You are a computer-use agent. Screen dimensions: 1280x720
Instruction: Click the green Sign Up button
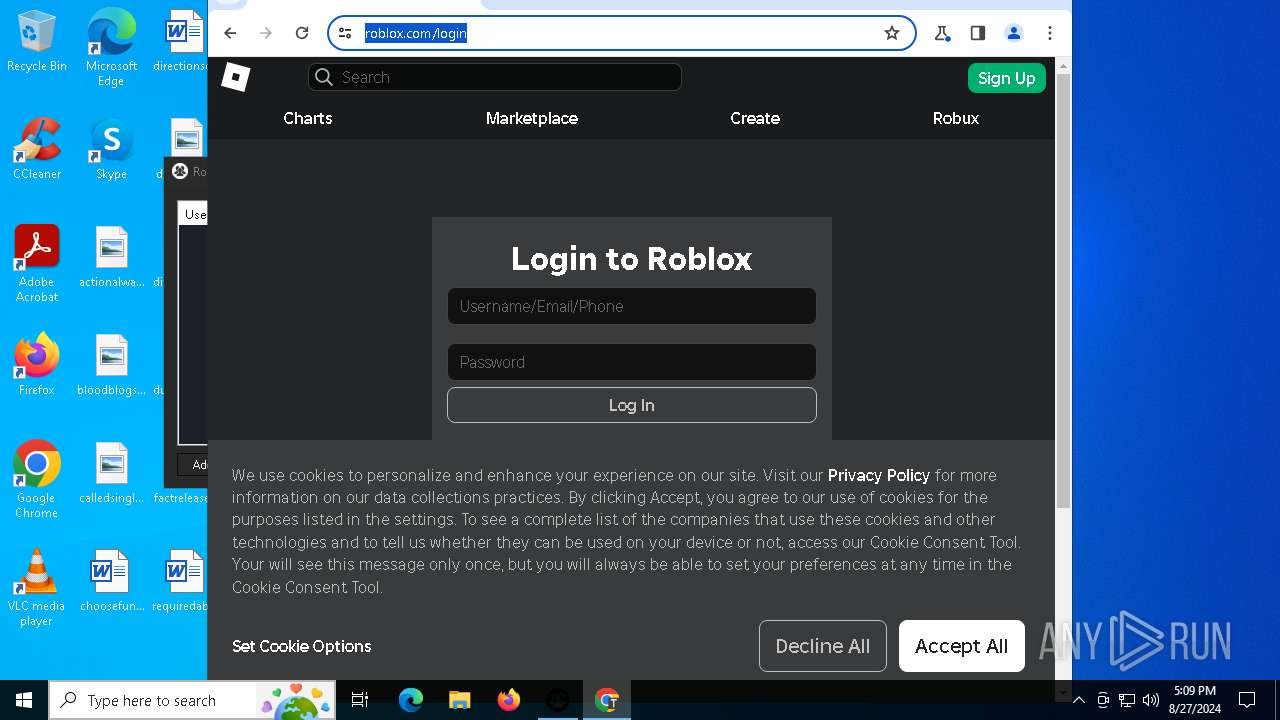click(x=1007, y=78)
